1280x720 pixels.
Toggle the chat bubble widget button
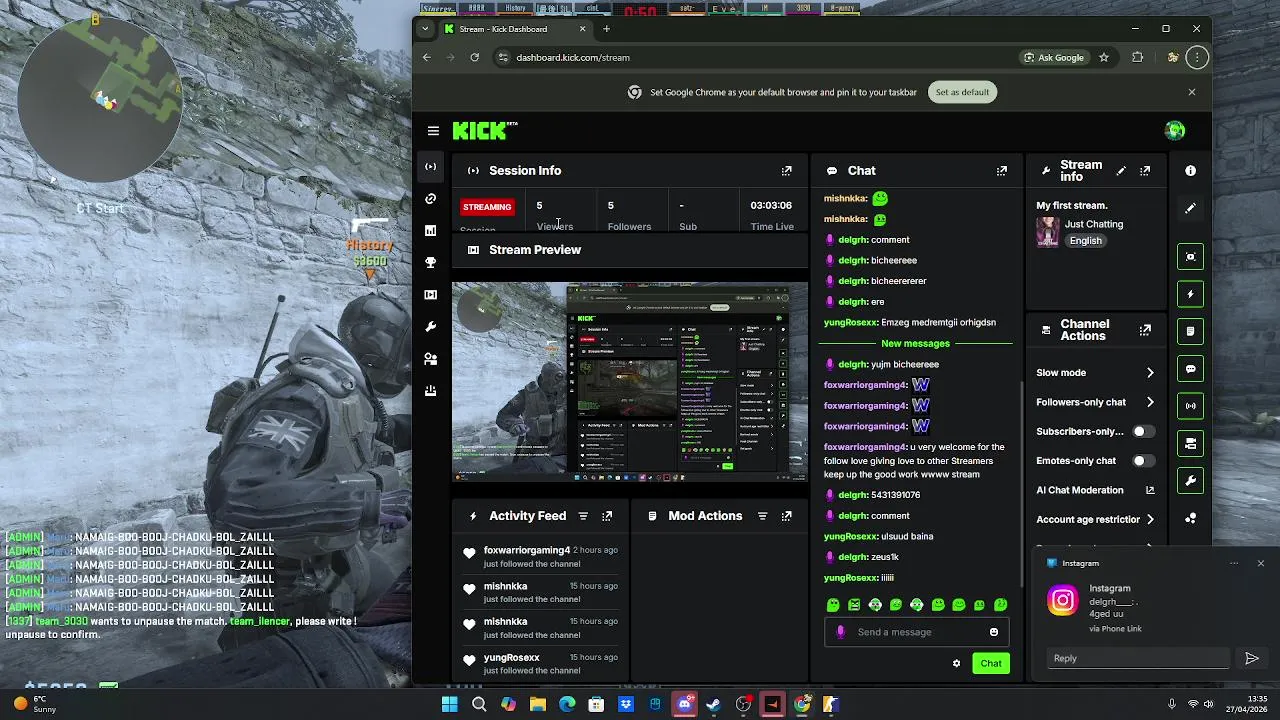point(1190,369)
